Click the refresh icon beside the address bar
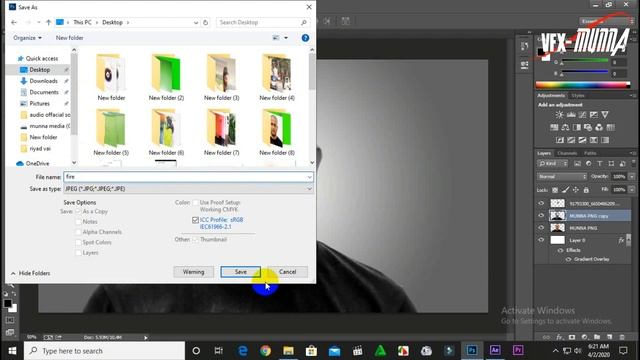The height and width of the screenshot is (360, 640). coord(205,22)
